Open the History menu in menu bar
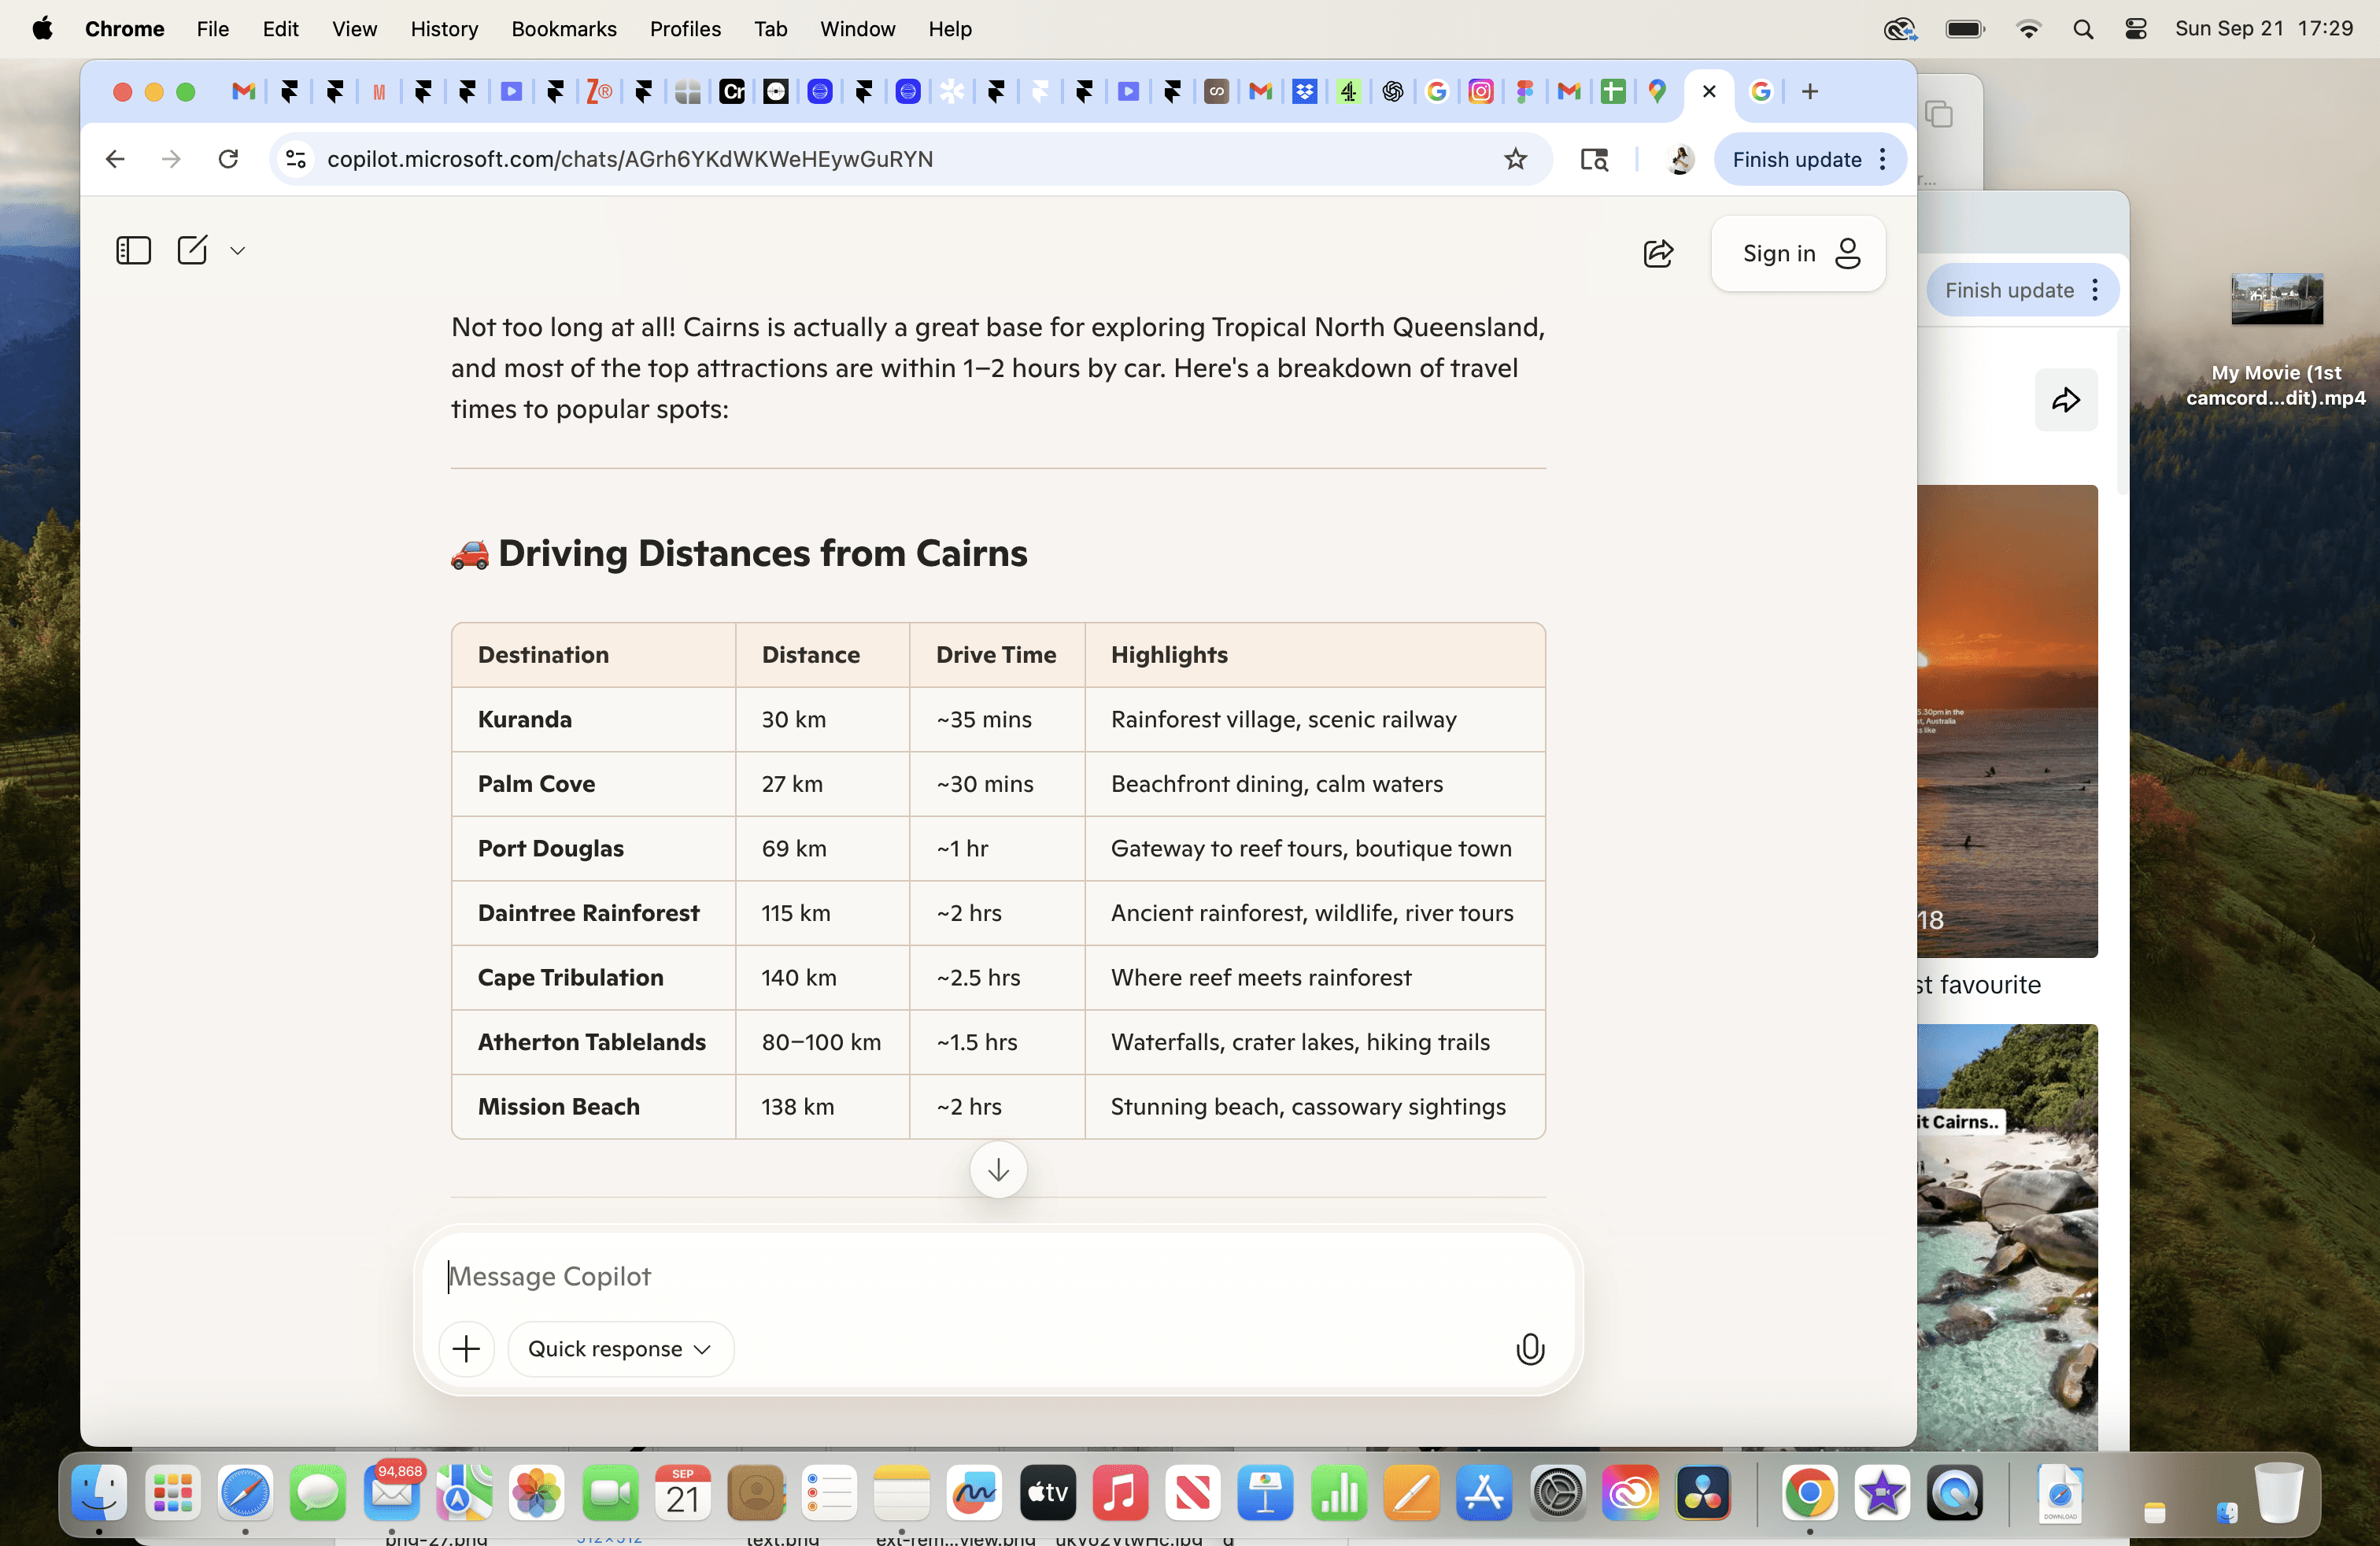This screenshot has height=1546, width=2380. pos(443,29)
